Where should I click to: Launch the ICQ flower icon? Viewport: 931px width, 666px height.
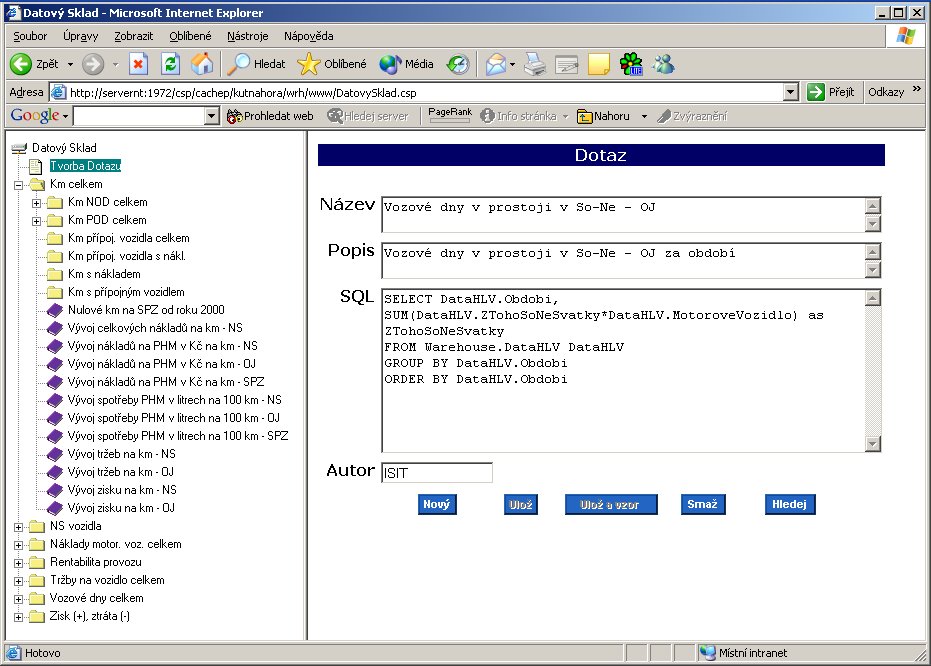pyautogui.click(x=631, y=64)
